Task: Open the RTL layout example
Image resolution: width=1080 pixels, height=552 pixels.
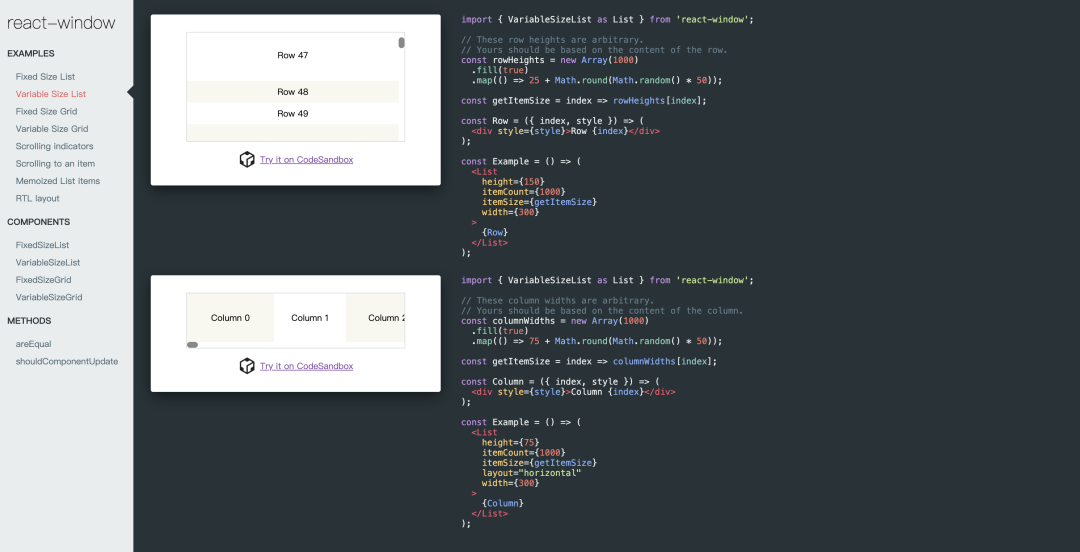Action: pos(37,198)
